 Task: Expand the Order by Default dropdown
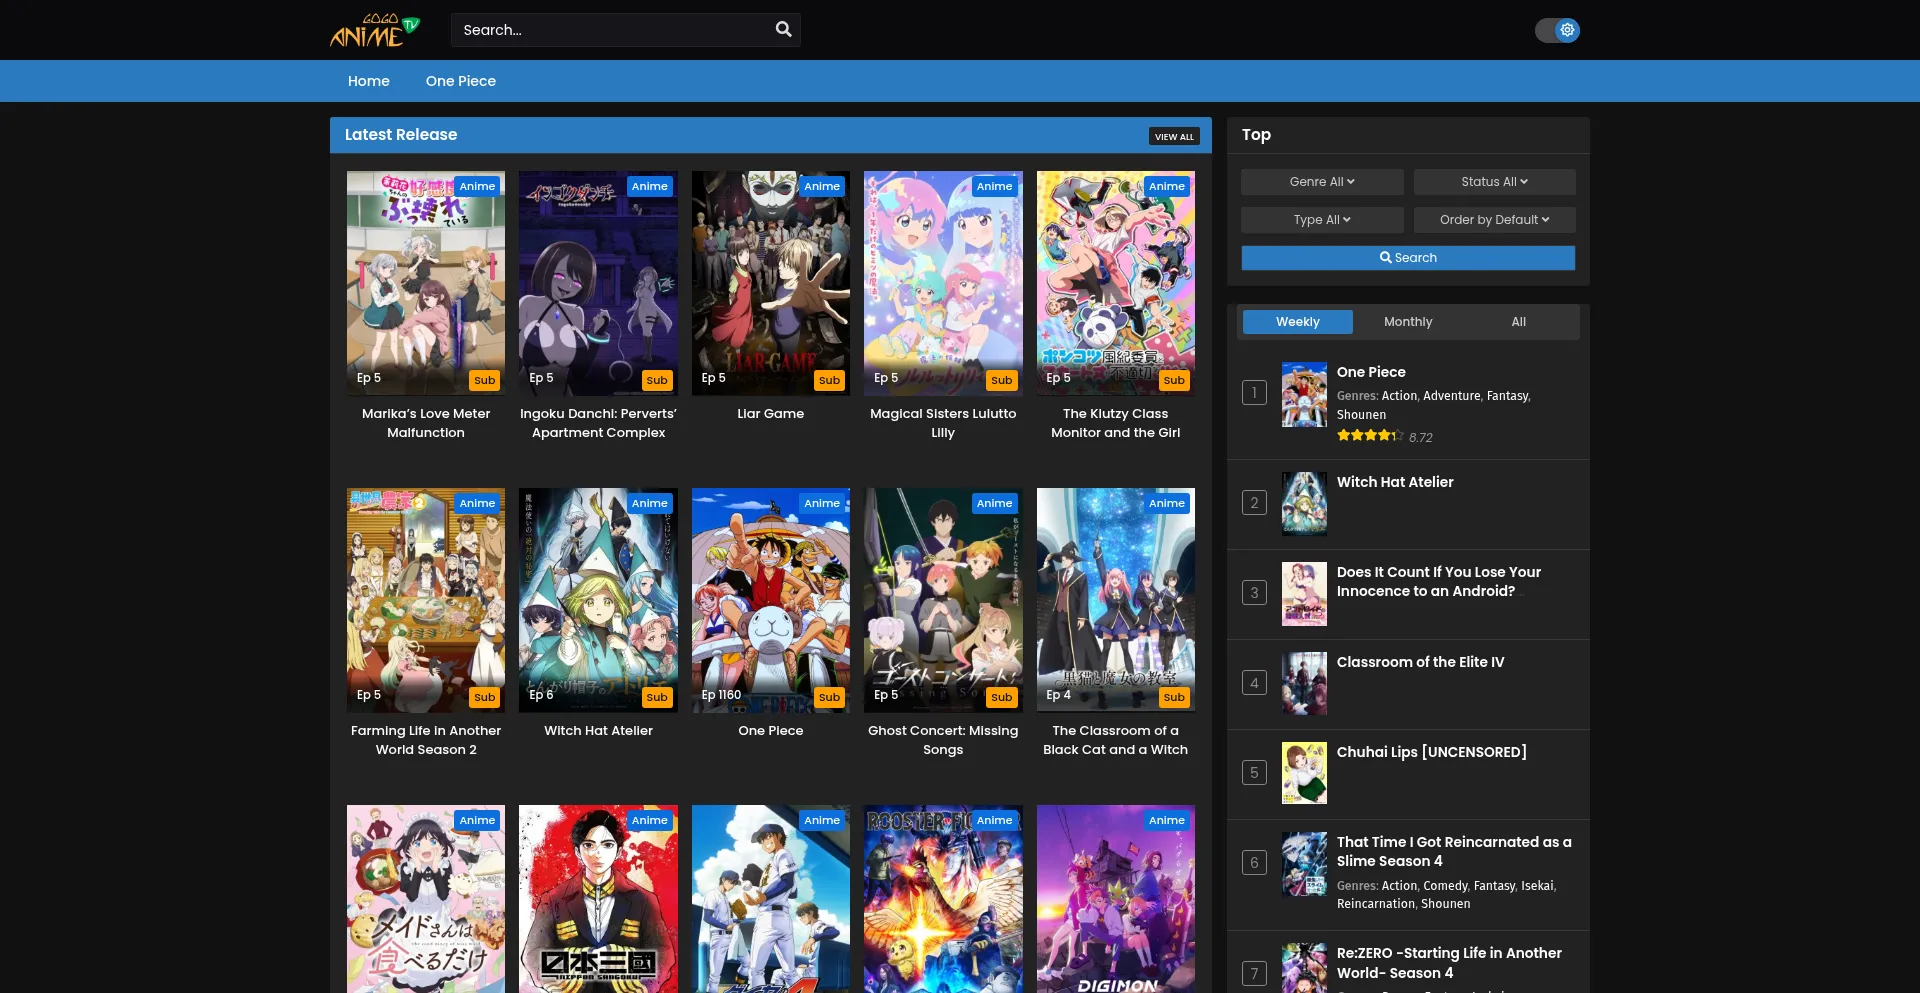tap(1494, 220)
